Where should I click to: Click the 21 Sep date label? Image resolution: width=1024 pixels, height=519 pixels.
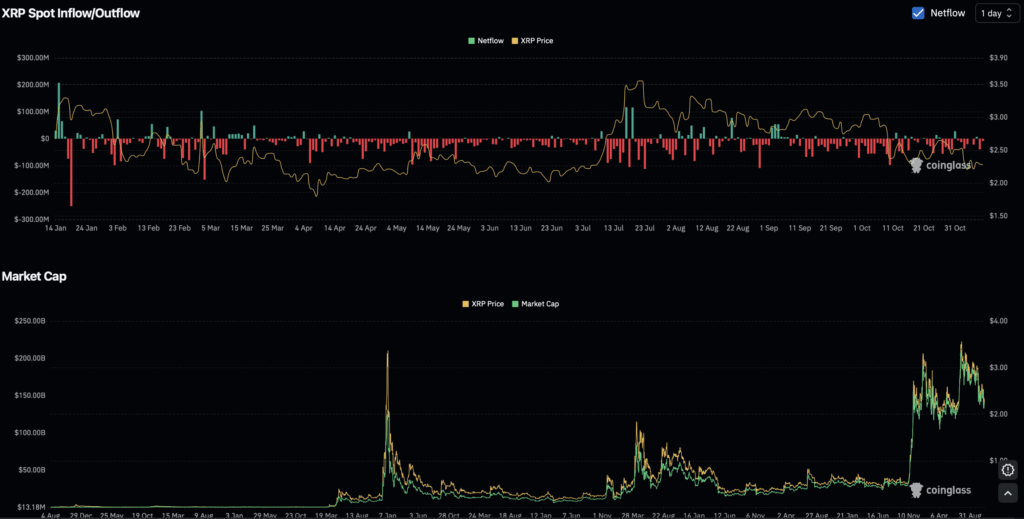(831, 229)
